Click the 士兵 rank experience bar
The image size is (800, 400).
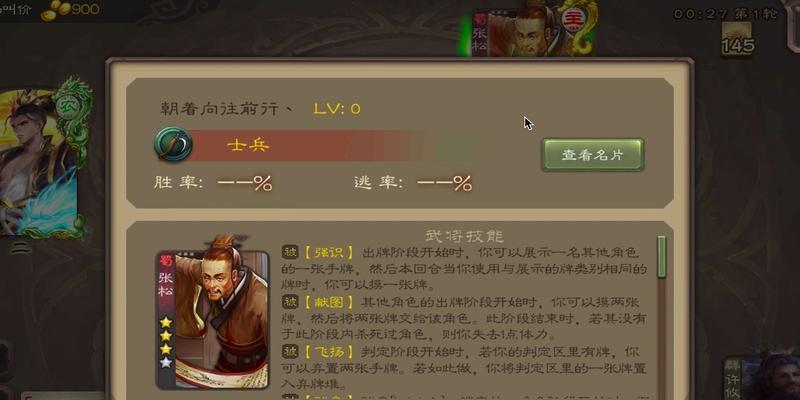tap(331, 145)
